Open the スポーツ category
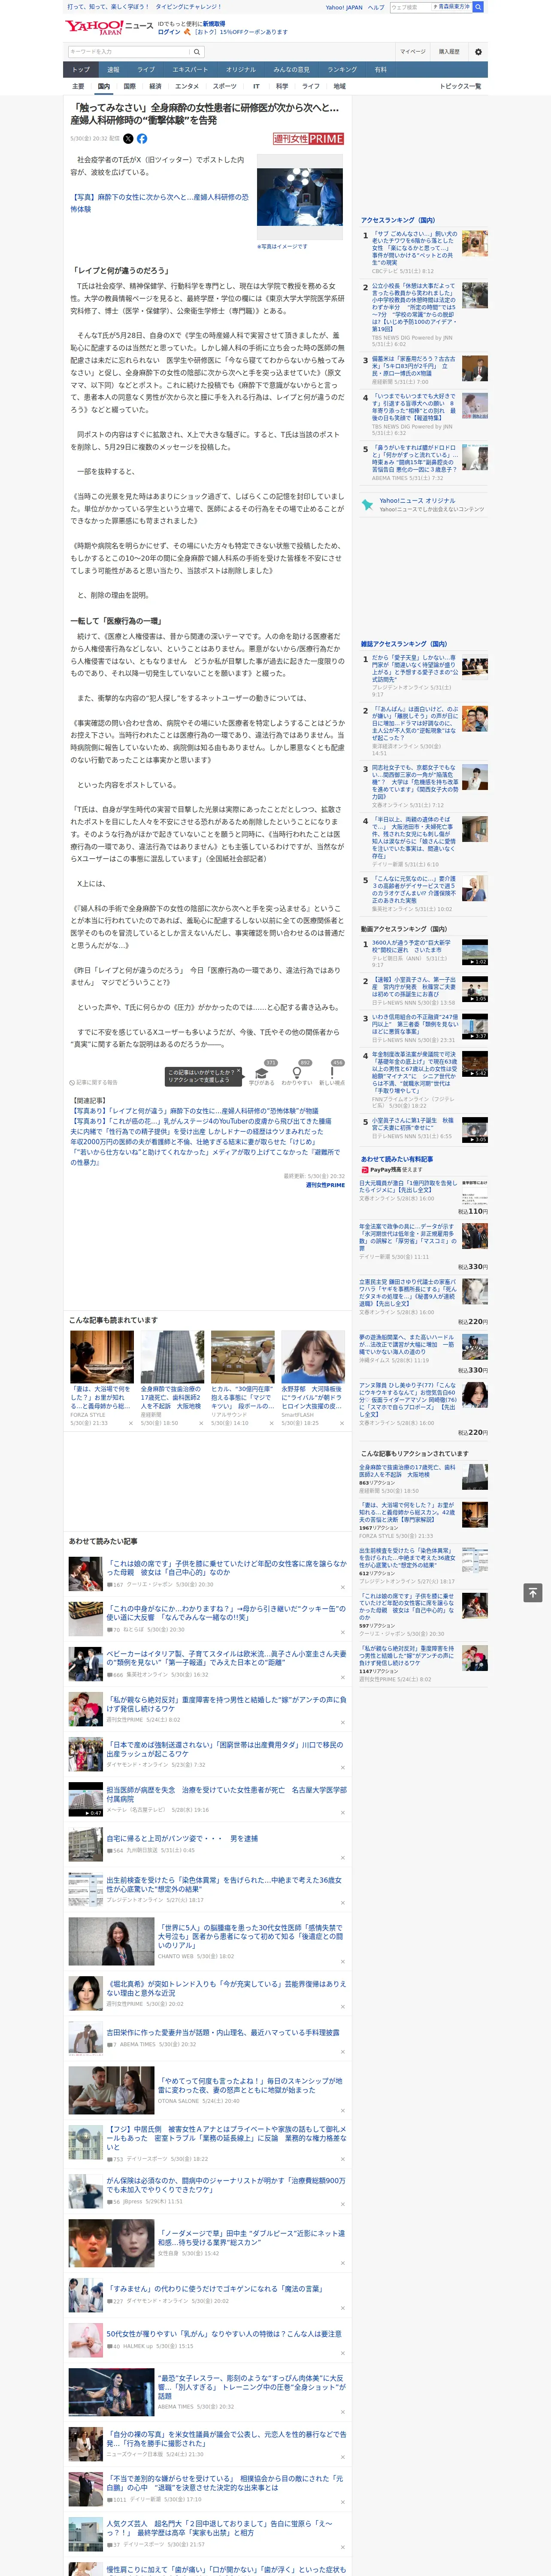The image size is (551, 2576). coord(225,86)
